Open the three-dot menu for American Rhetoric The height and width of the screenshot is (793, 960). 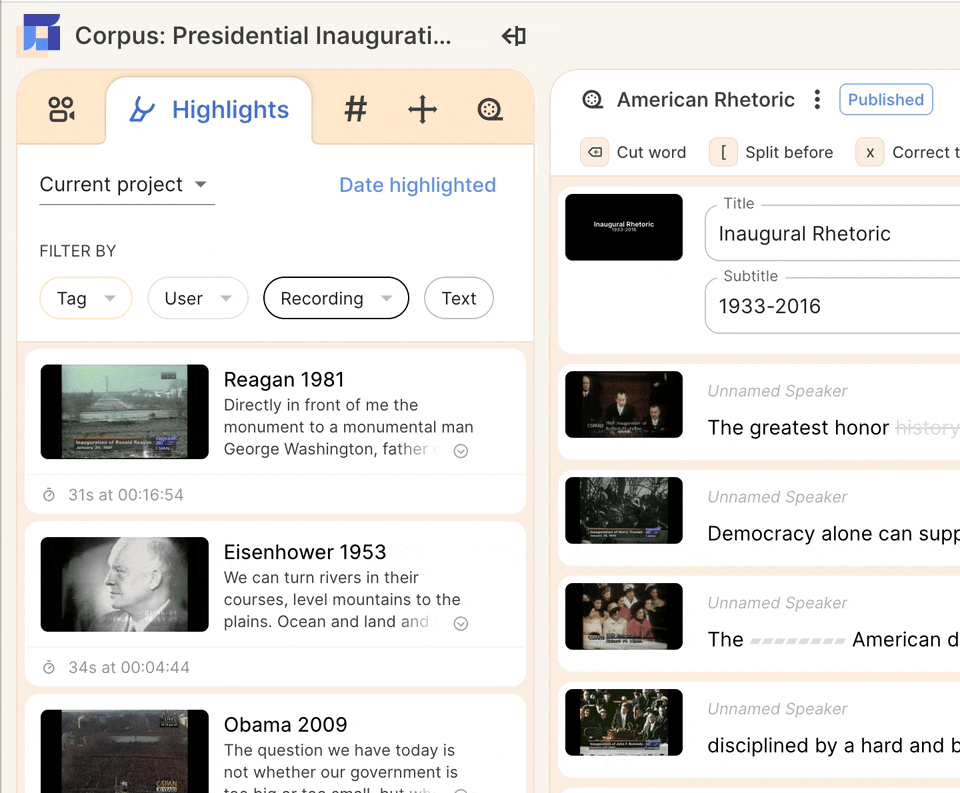click(x=817, y=99)
